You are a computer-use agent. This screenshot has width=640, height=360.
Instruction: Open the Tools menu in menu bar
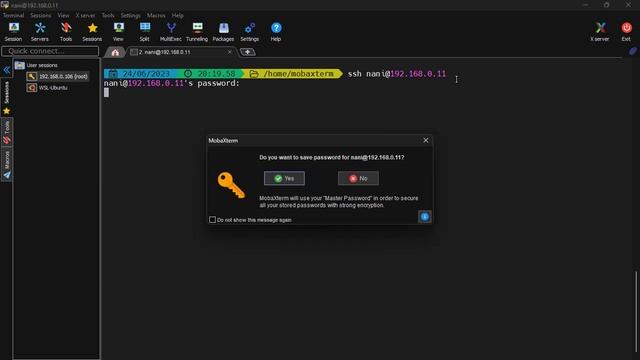point(108,16)
